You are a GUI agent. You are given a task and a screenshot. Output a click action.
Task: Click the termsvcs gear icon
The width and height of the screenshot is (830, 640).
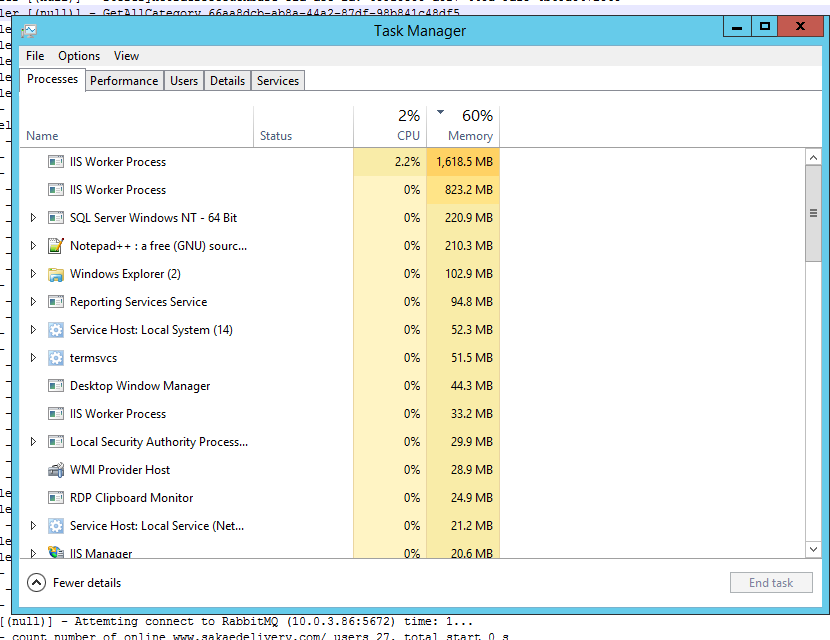pos(56,358)
